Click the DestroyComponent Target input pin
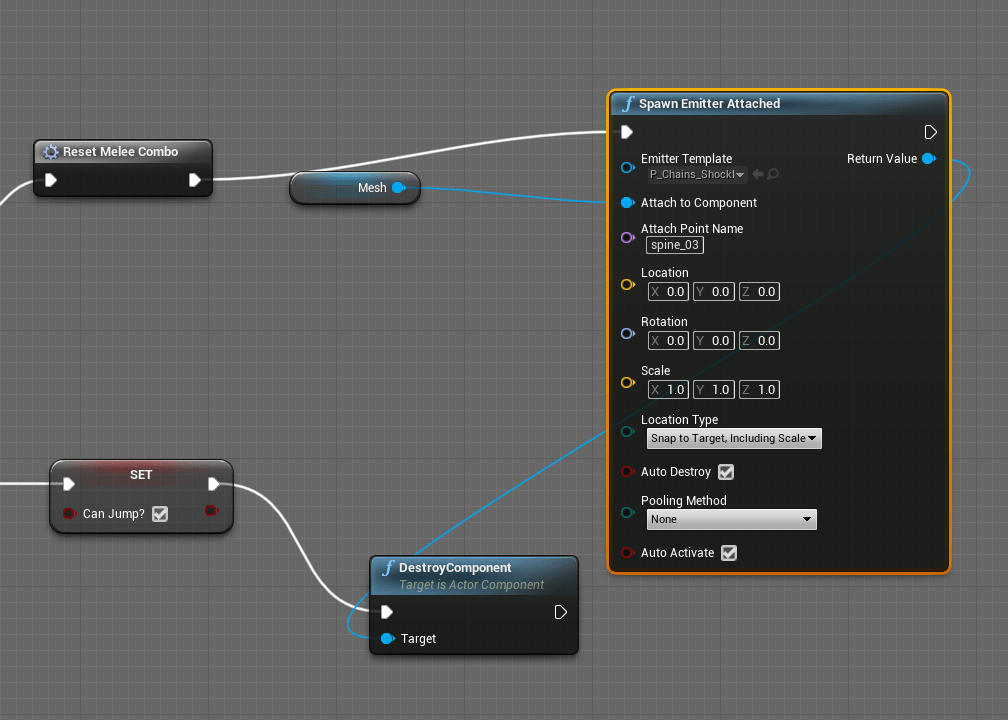The height and width of the screenshot is (720, 1008). (387, 639)
